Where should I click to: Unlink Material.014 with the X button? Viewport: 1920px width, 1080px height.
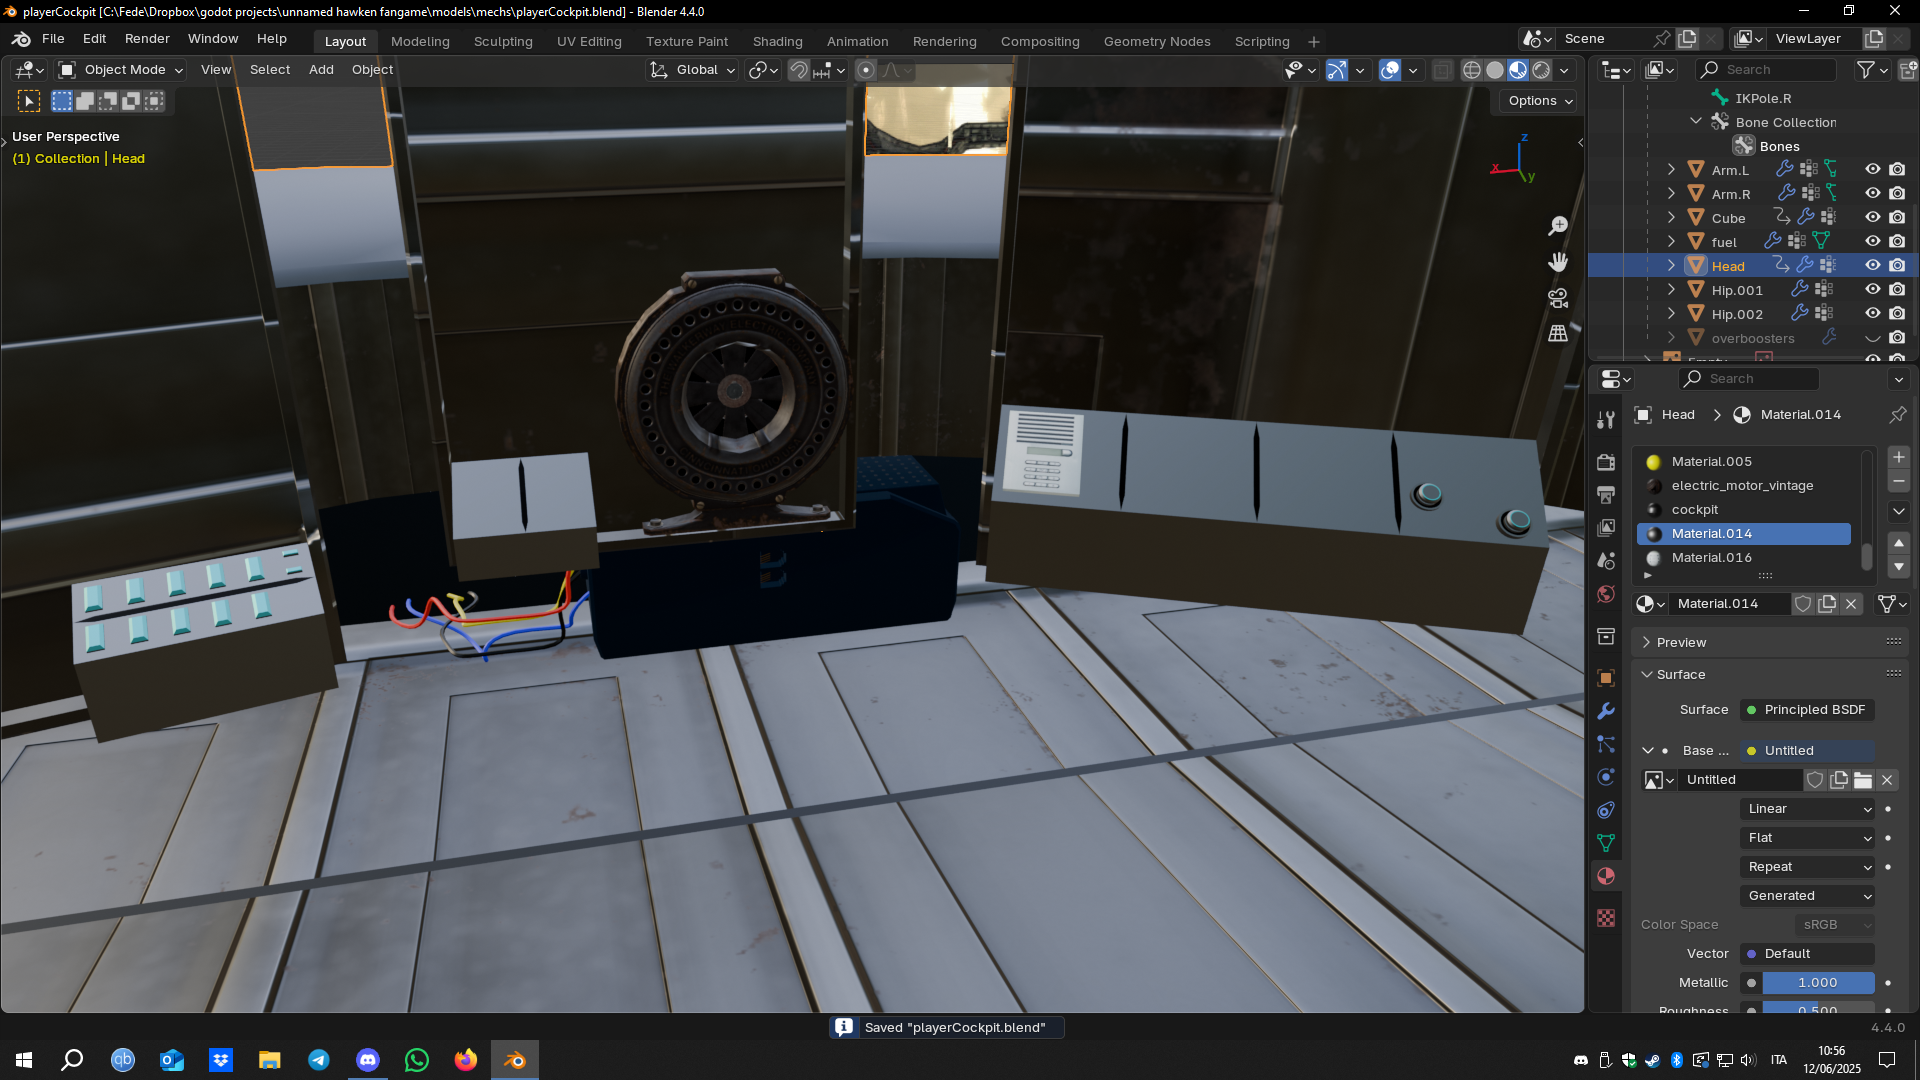tap(1851, 604)
